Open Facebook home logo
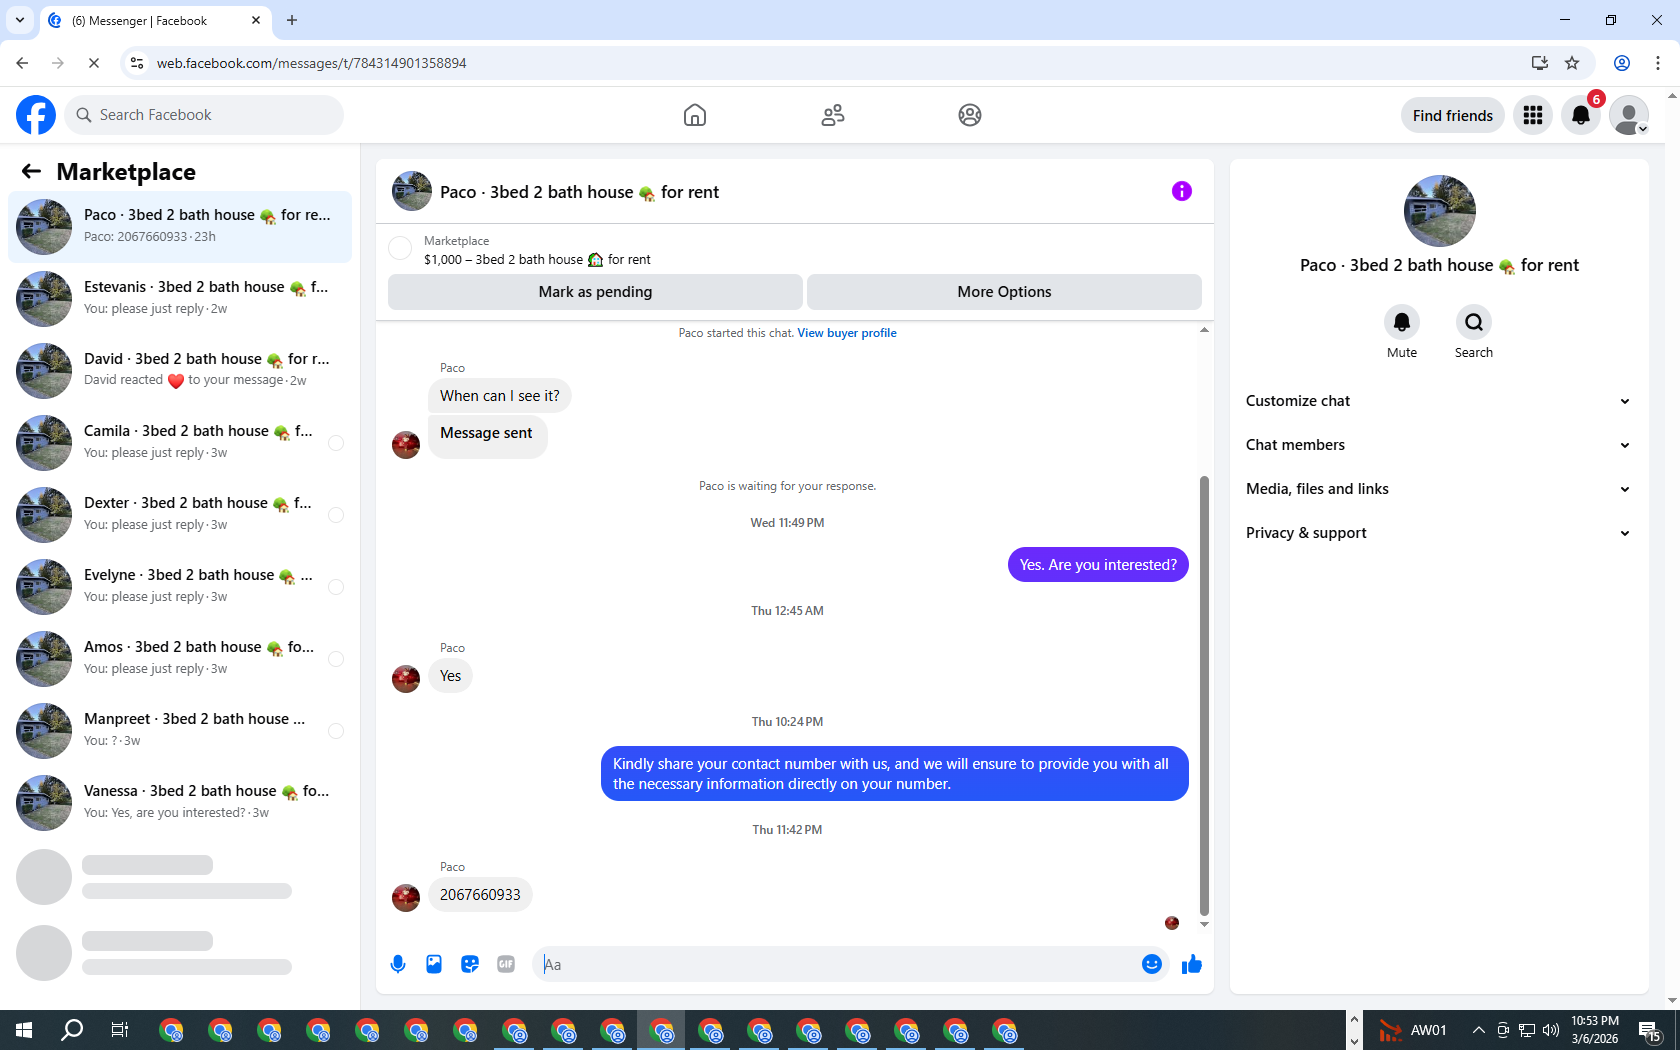The width and height of the screenshot is (1680, 1050). click(36, 115)
